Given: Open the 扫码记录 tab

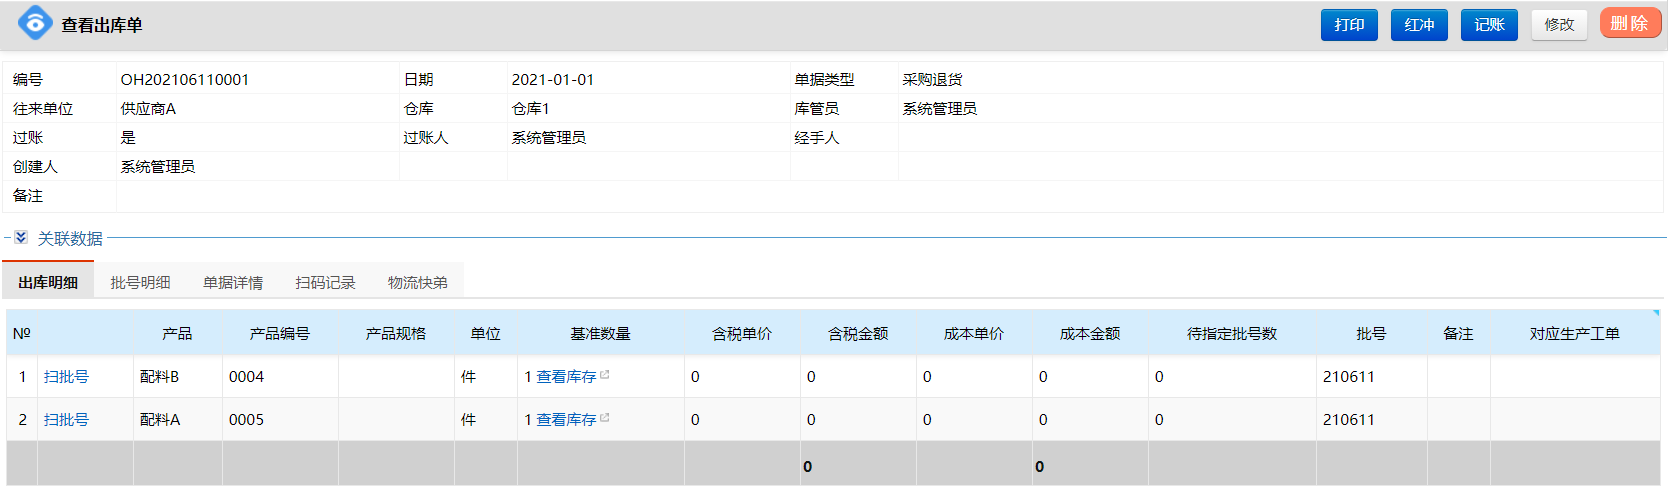Looking at the screenshot, I should click(325, 282).
